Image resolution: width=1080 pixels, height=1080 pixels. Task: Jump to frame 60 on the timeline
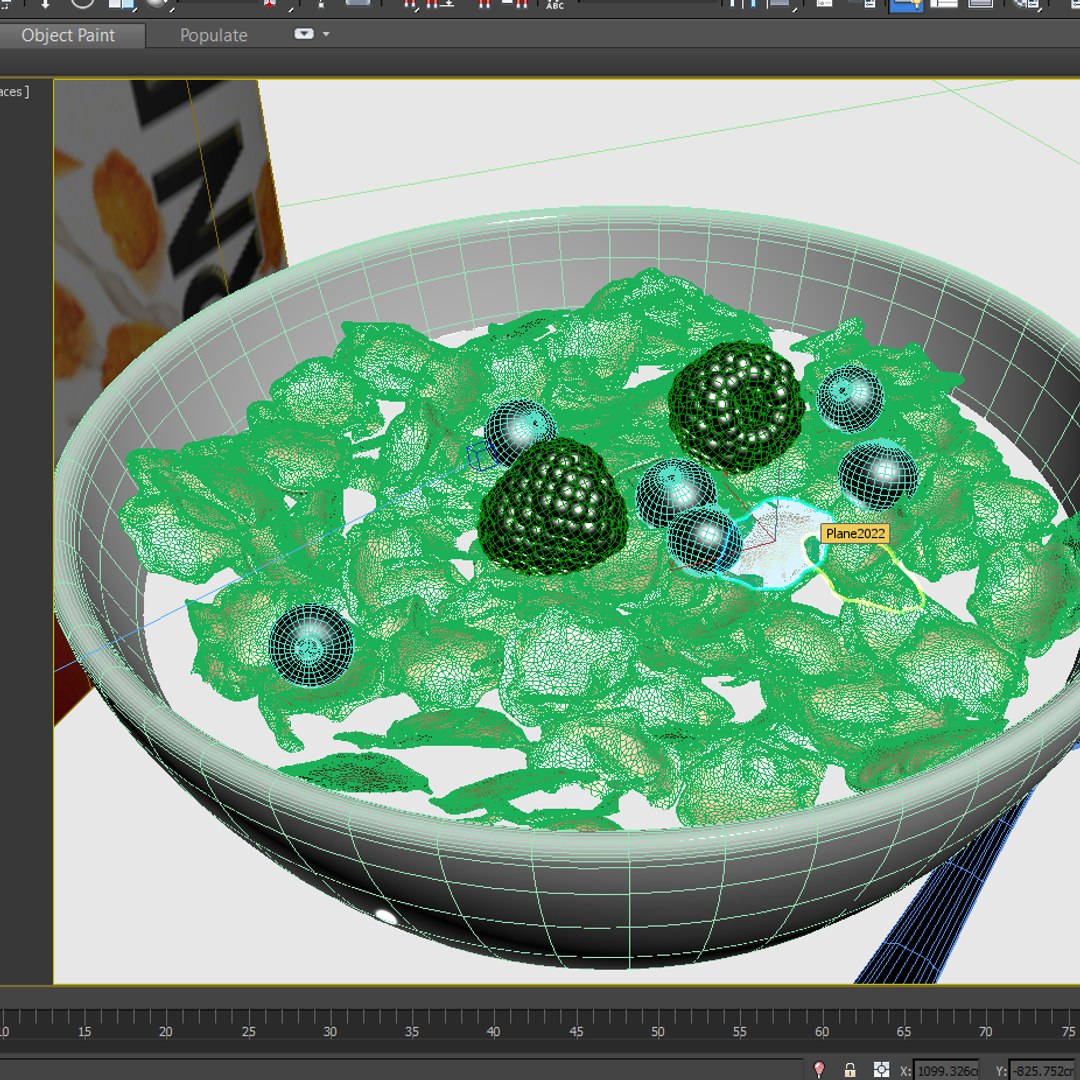tap(822, 1031)
